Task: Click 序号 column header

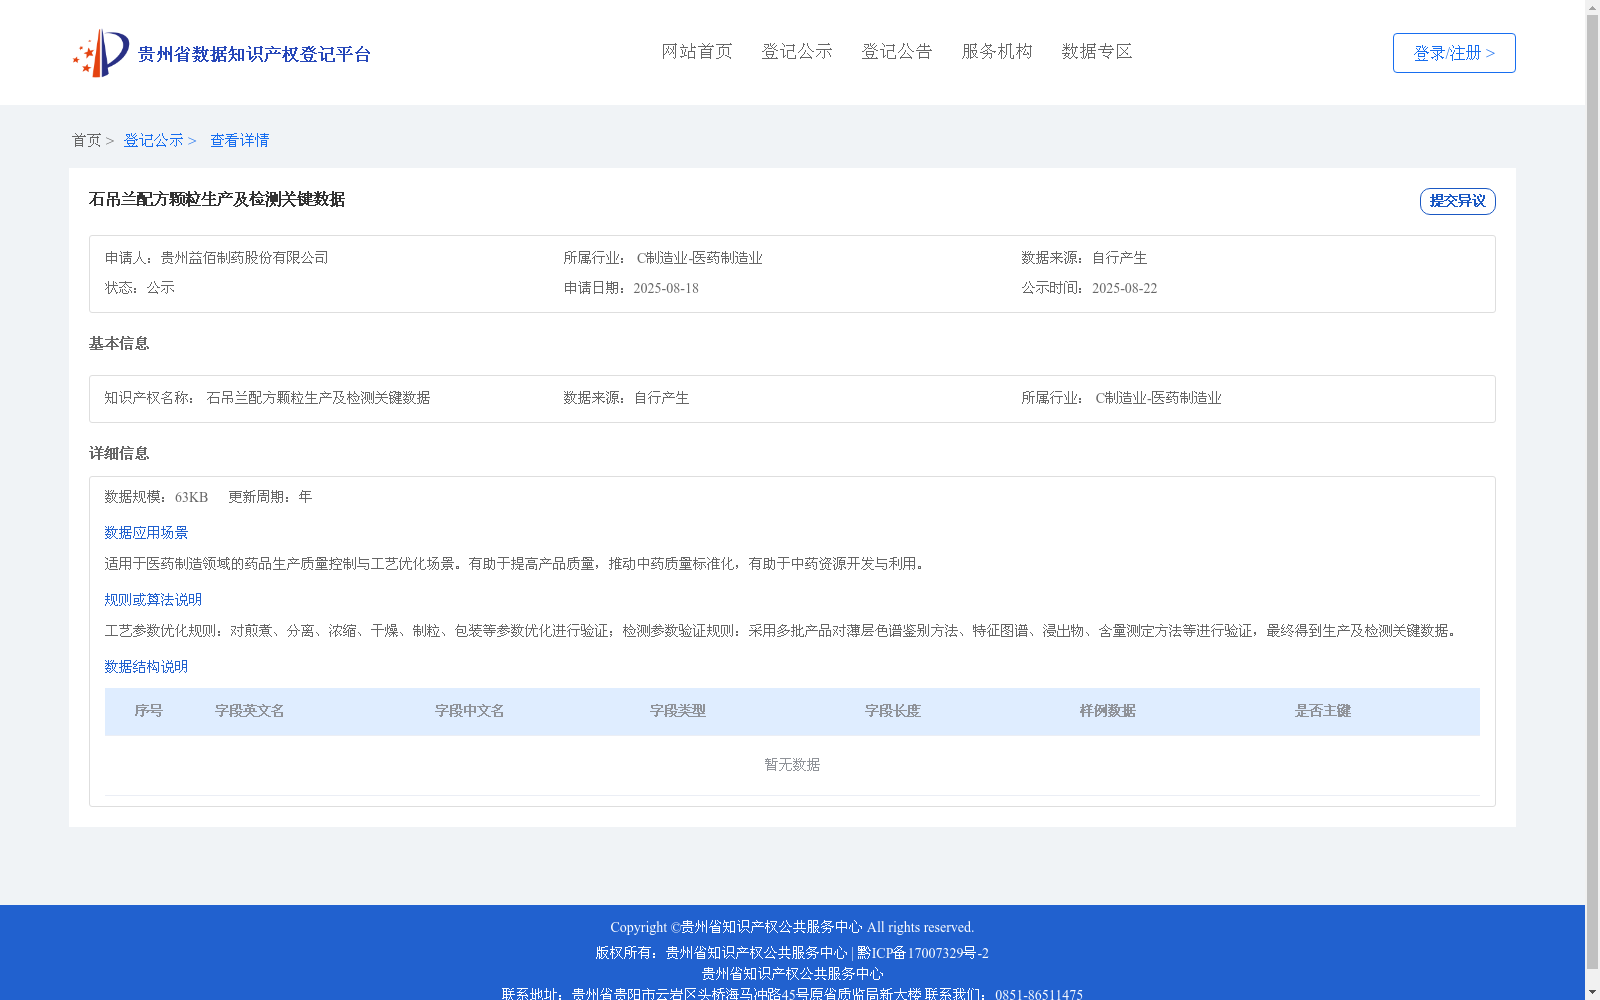Action: pyautogui.click(x=149, y=711)
